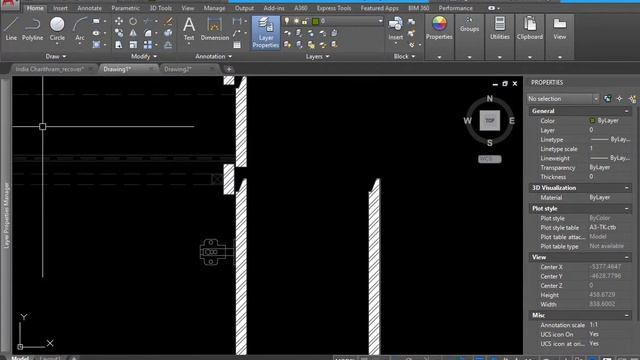Toggle layer freeze sun icon
This screenshot has height=360, width=640.
296,21
